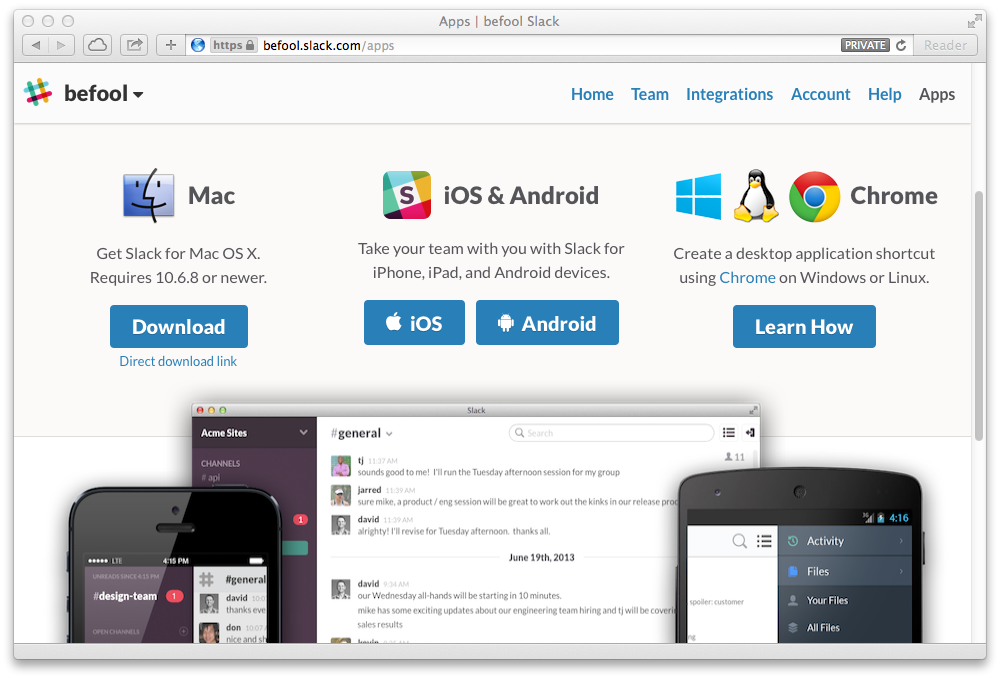Click the Reader button
The height and width of the screenshot is (679, 1000).
point(945,45)
